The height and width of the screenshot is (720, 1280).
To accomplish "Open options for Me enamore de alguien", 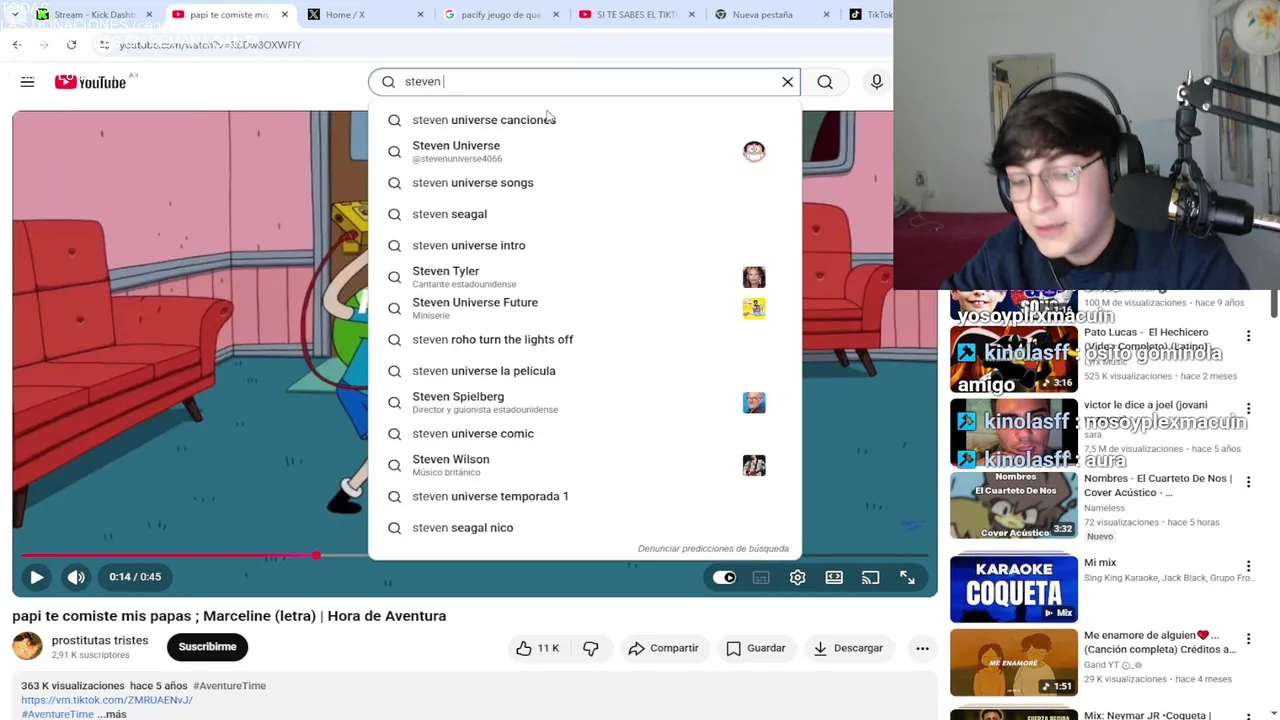I will click(x=1248, y=640).
